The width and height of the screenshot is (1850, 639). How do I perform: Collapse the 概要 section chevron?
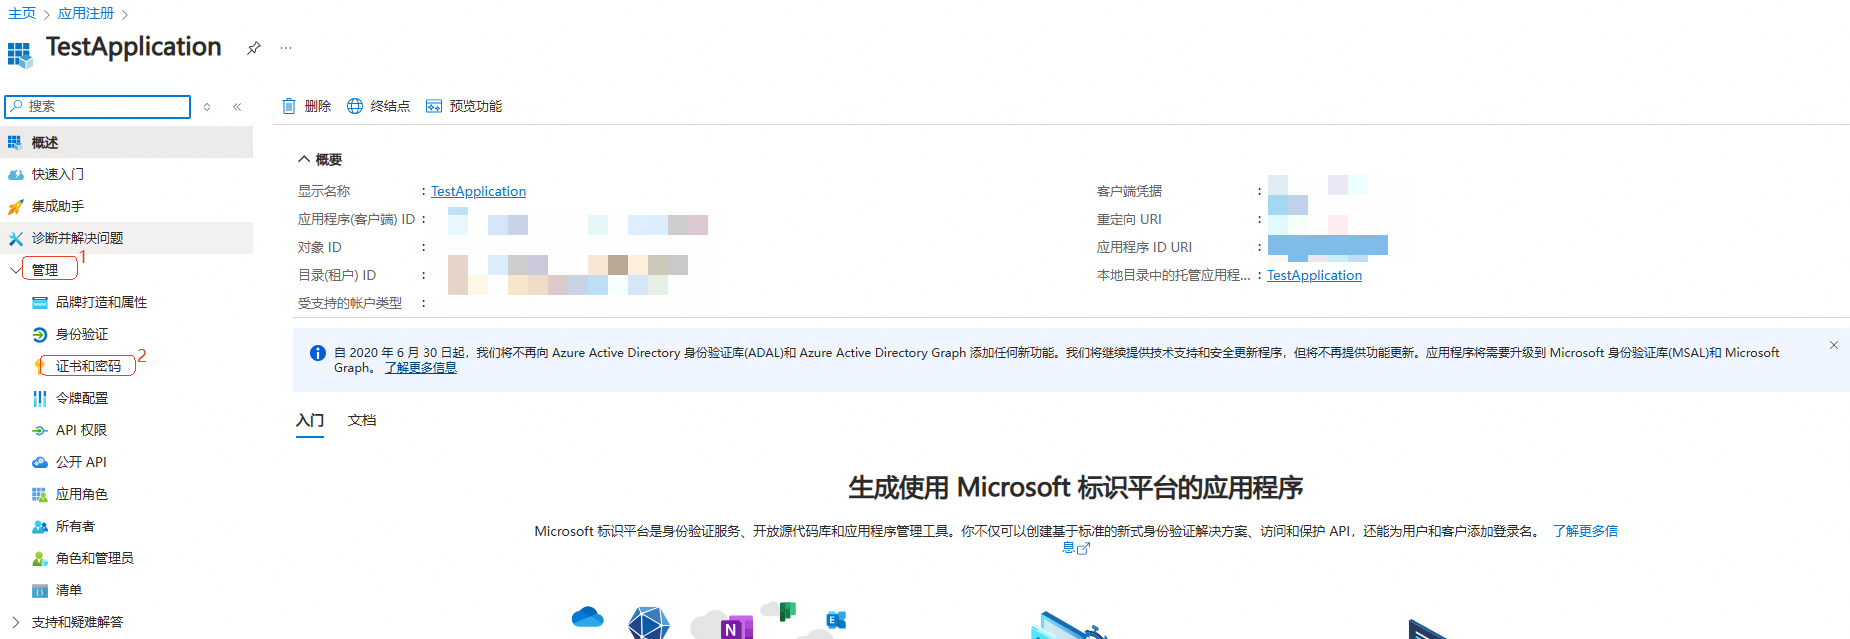pos(304,159)
